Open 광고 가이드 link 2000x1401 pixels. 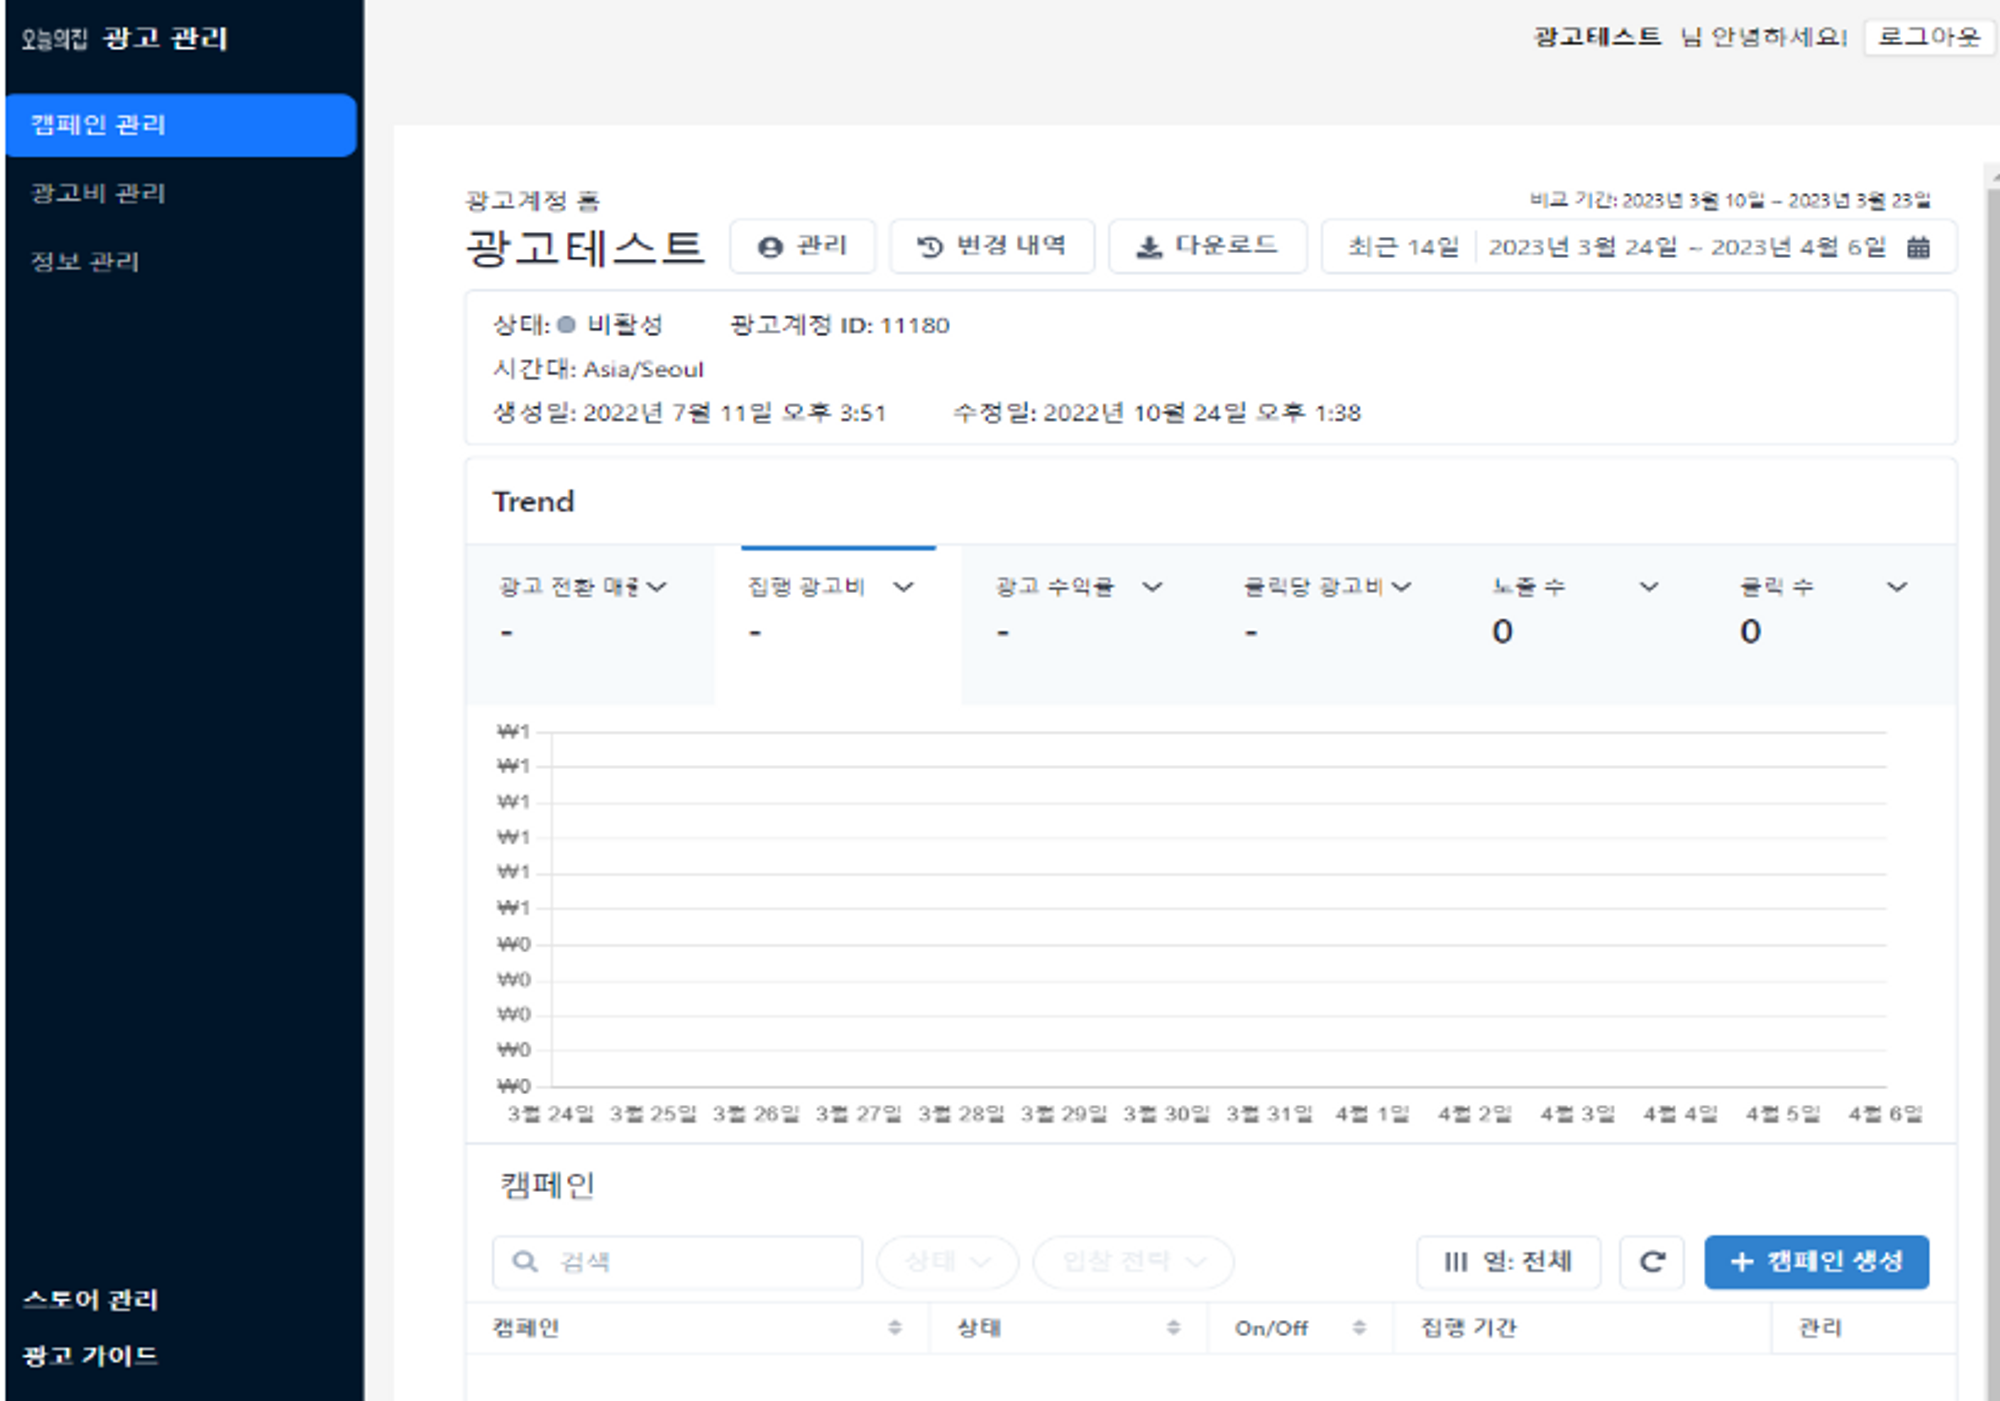(x=90, y=1355)
